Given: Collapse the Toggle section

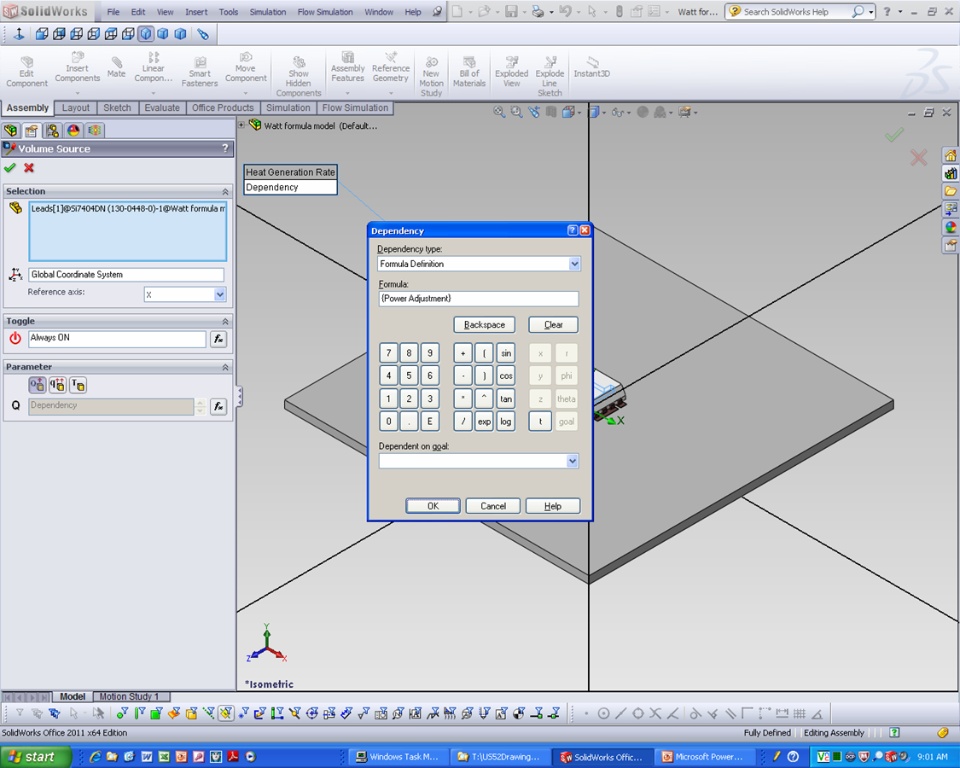Looking at the screenshot, I should click(x=225, y=321).
